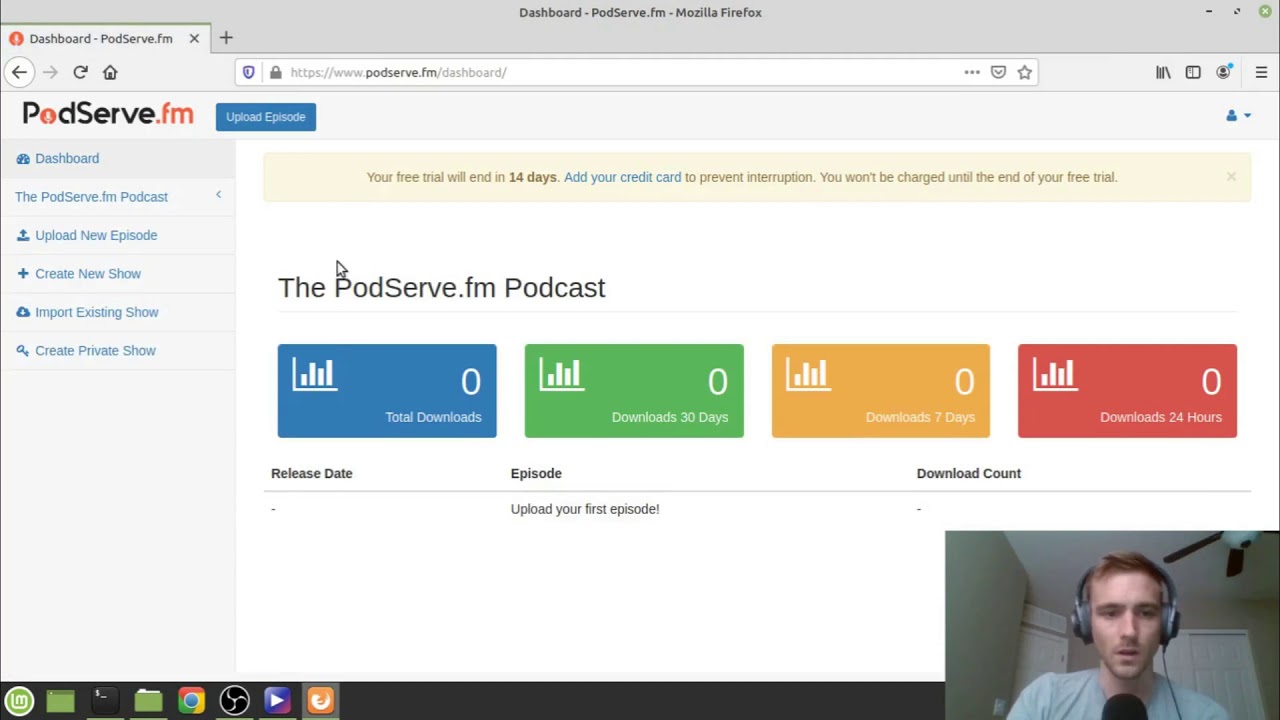Click the Add your credit card link
The image size is (1280, 720).
pyautogui.click(x=622, y=177)
